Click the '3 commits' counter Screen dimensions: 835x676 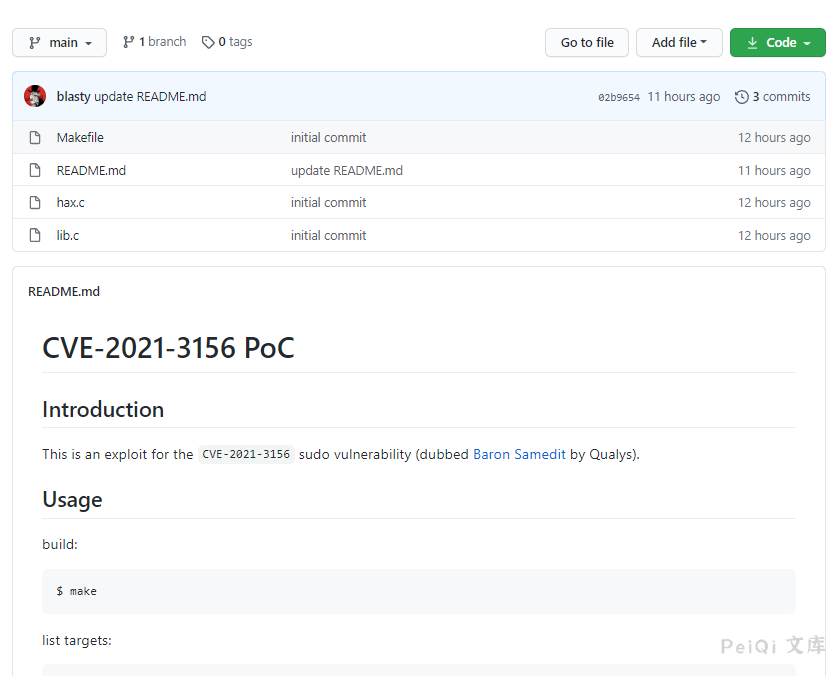point(780,96)
